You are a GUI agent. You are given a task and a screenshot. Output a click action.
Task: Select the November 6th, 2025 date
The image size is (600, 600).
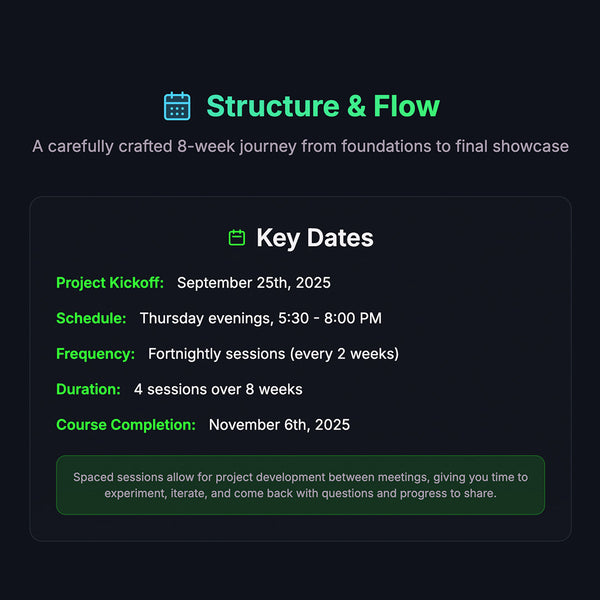(279, 425)
